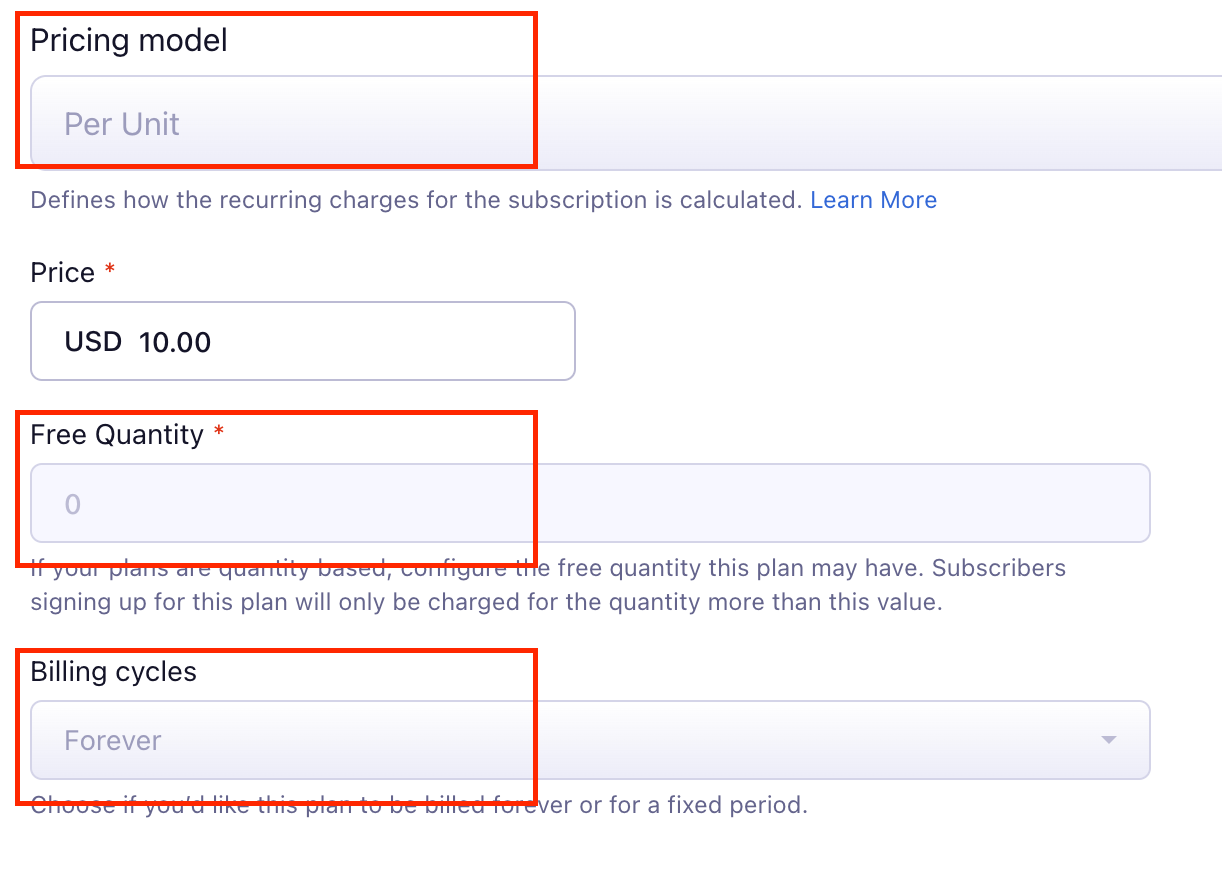This screenshot has height=890, width=1222.
Task: Click the 0 placeholder in Free Quantity
Action: click(x=72, y=504)
